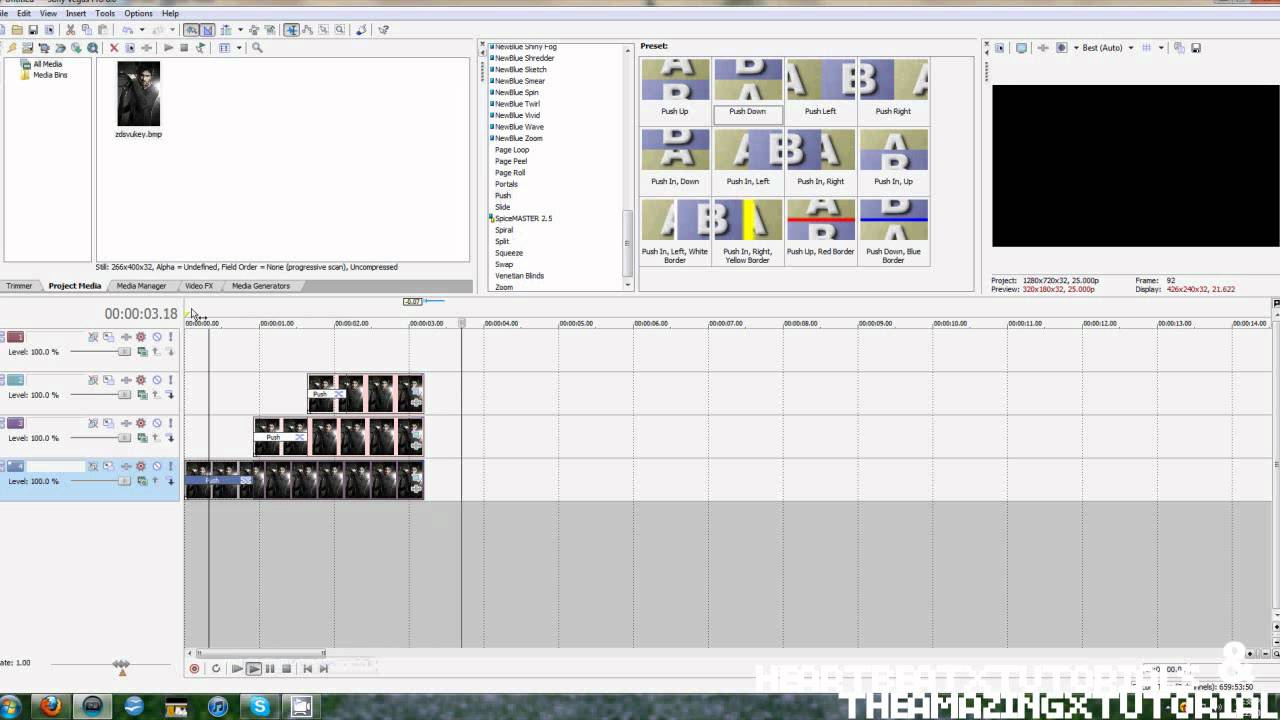Click the iTunes icon in taskbar
Screen dimensions: 1280x720
219,706
